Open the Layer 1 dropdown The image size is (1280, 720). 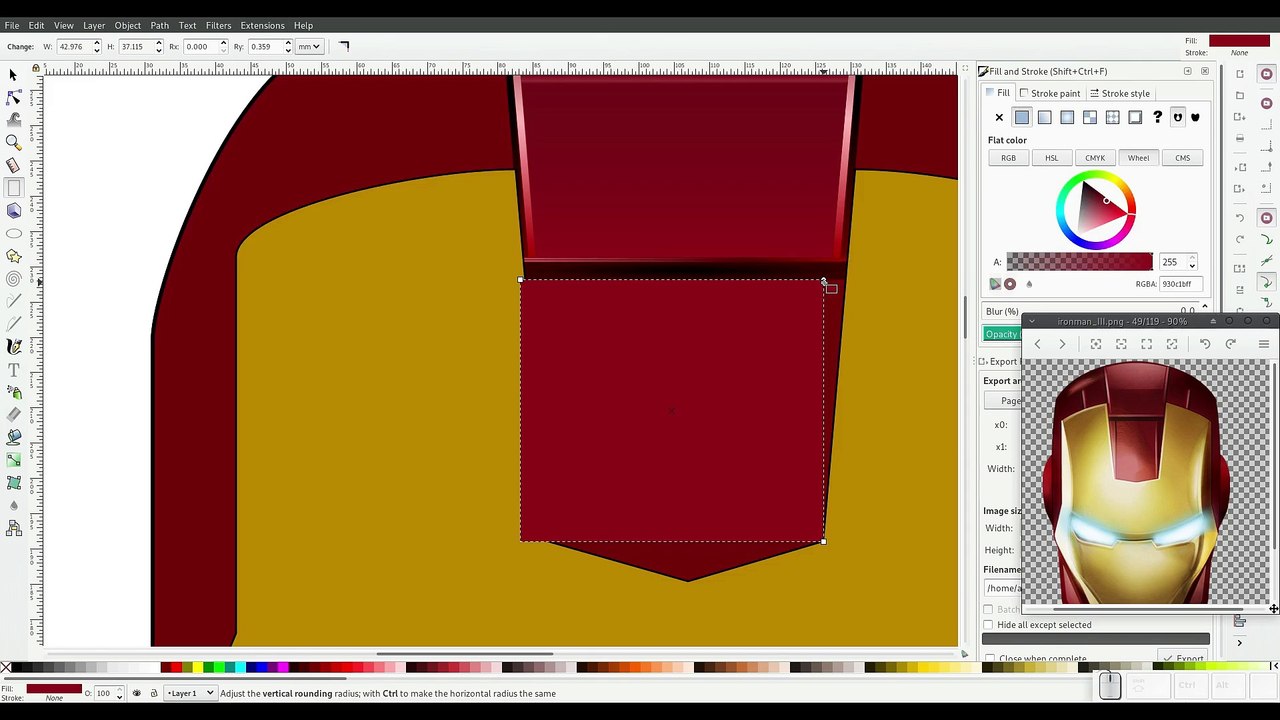click(x=190, y=693)
